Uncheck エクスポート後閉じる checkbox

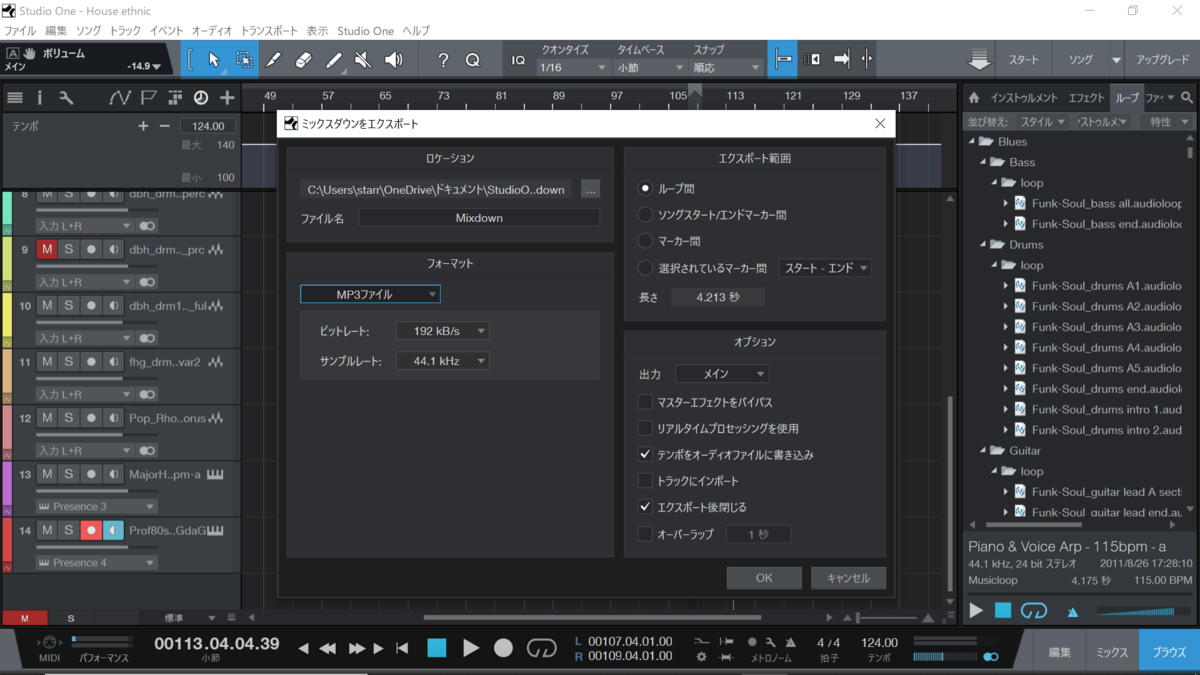[x=645, y=507]
